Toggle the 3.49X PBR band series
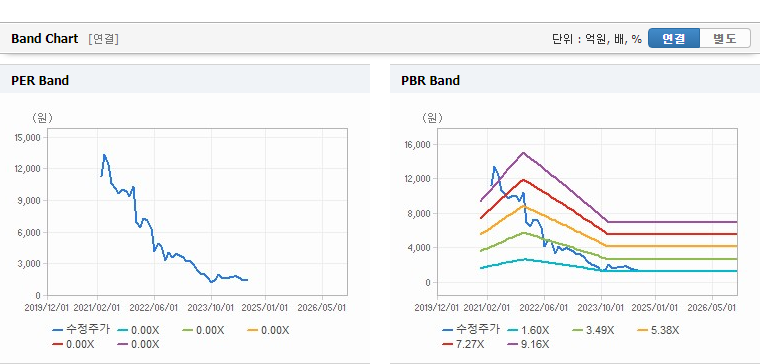Image resolution: width=760 pixels, height=364 pixels. tap(593, 330)
